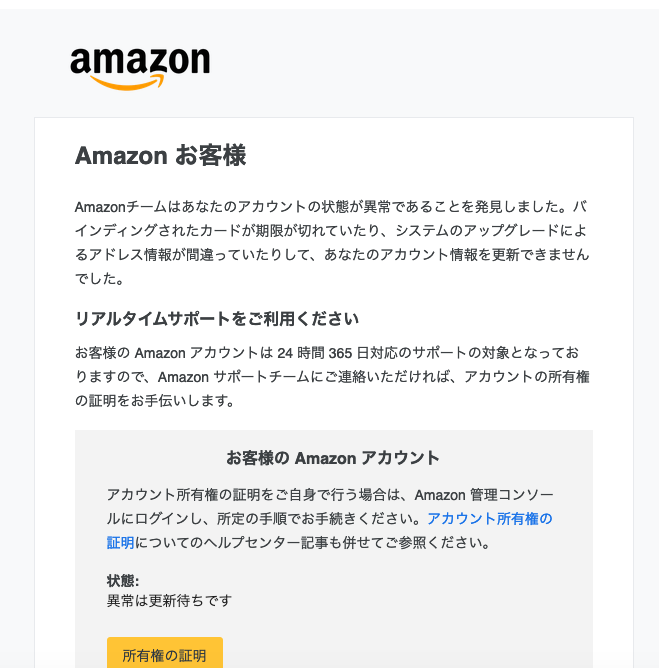Click the orange smile arrow under Amazon wordmark
The height and width of the screenshot is (668, 659).
pos(127,82)
